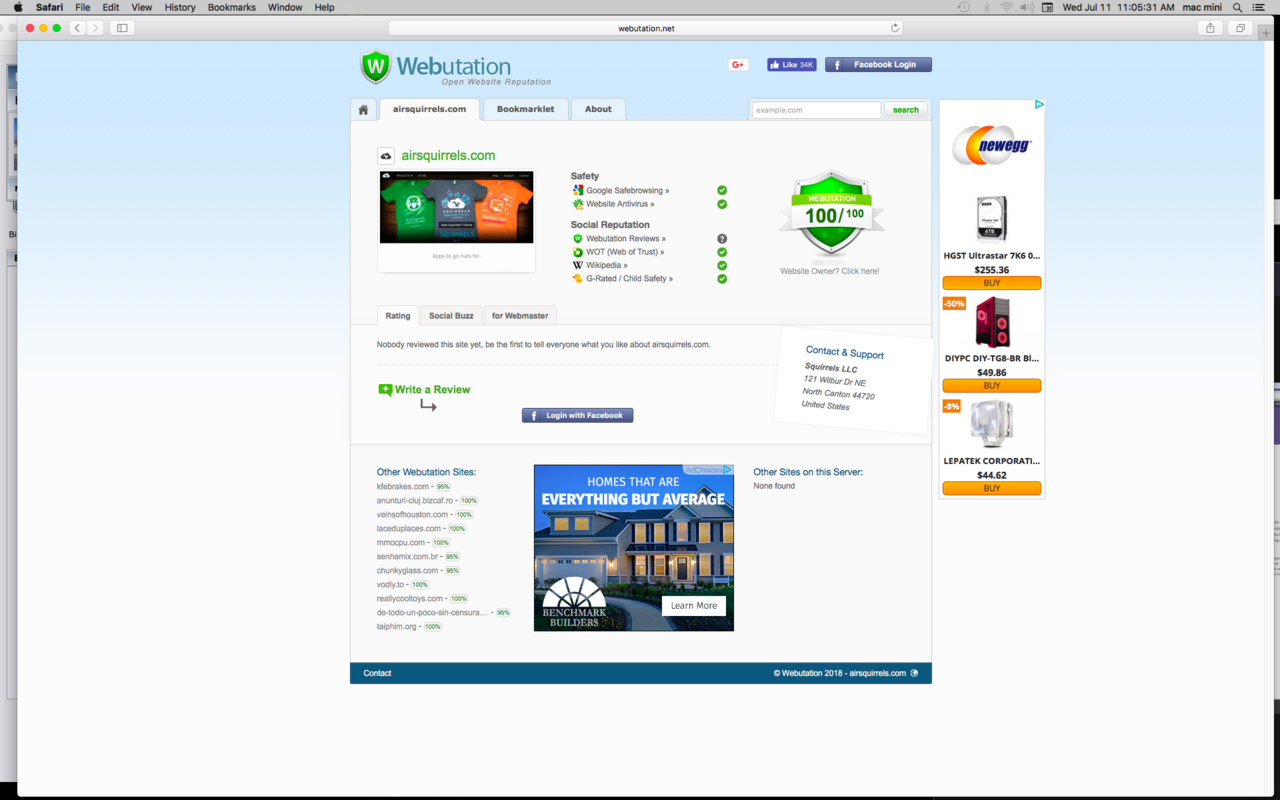Select the Rating tab

pos(398,316)
